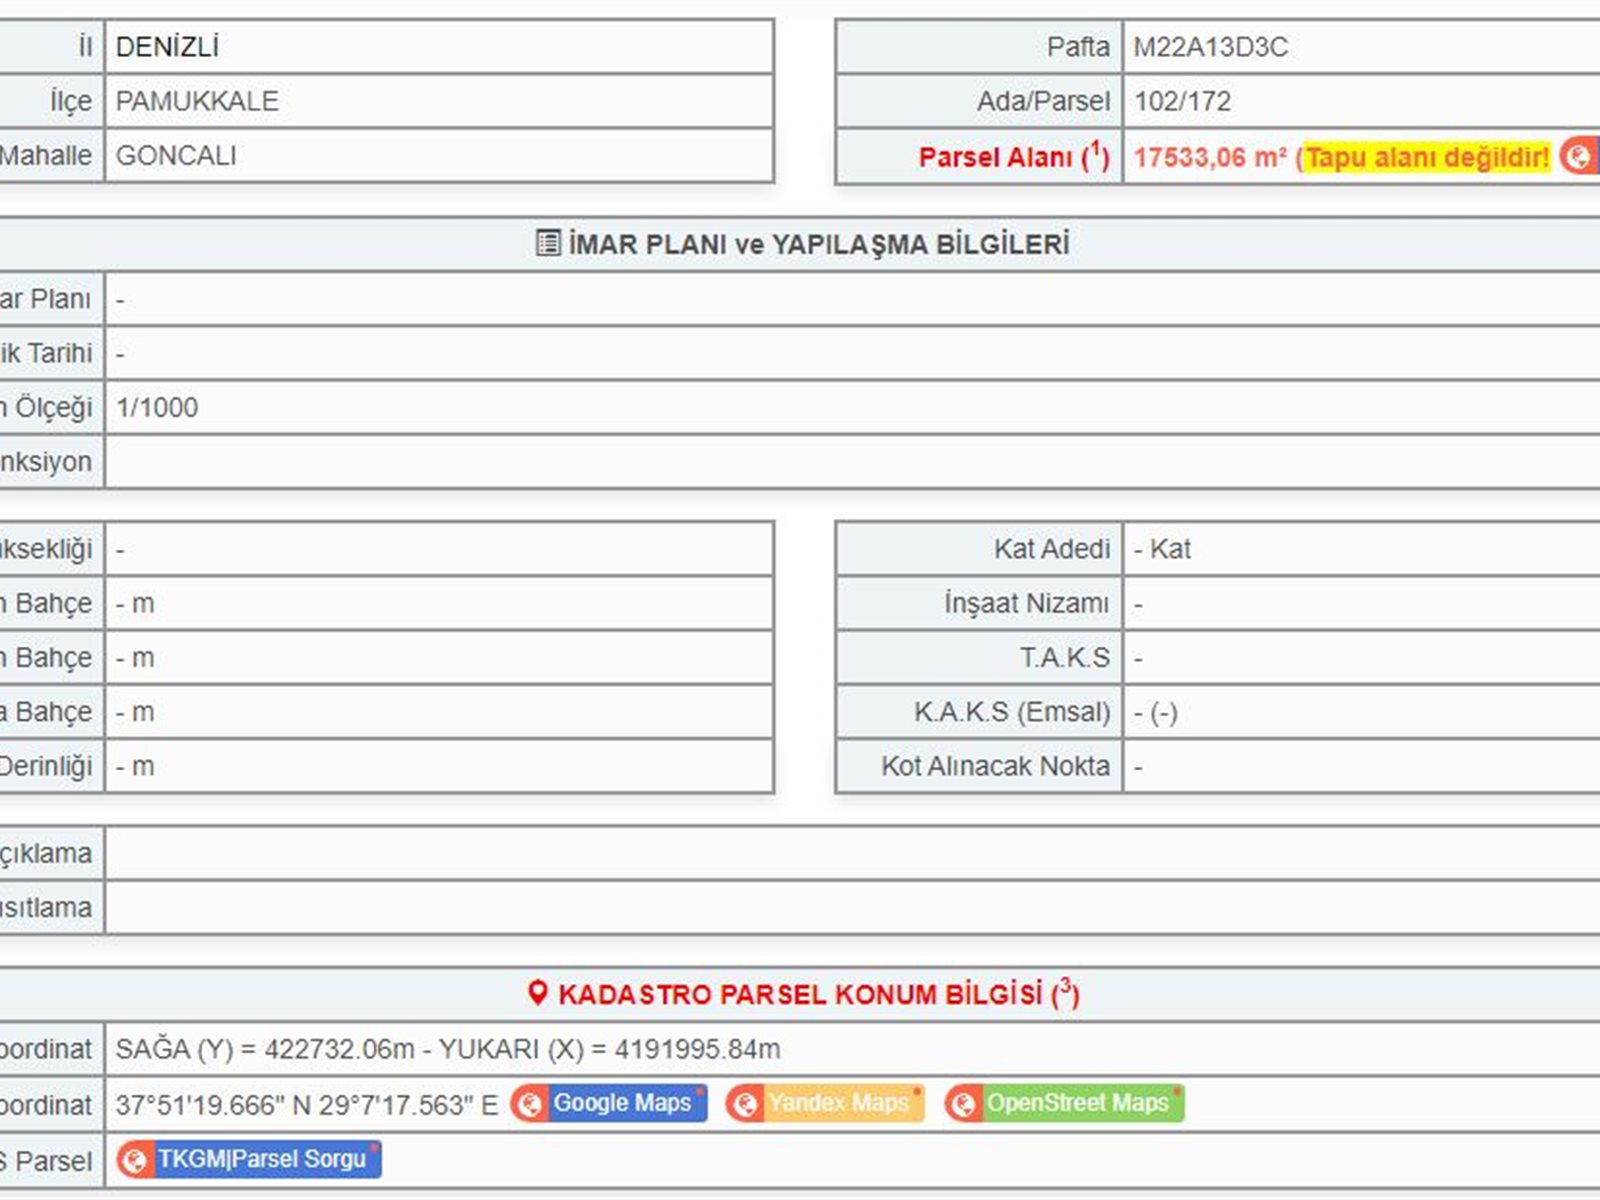The width and height of the screenshot is (1600, 1200).
Task: Click the list icon before İMAR PLANI heading
Action: click(x=548, y=243)
